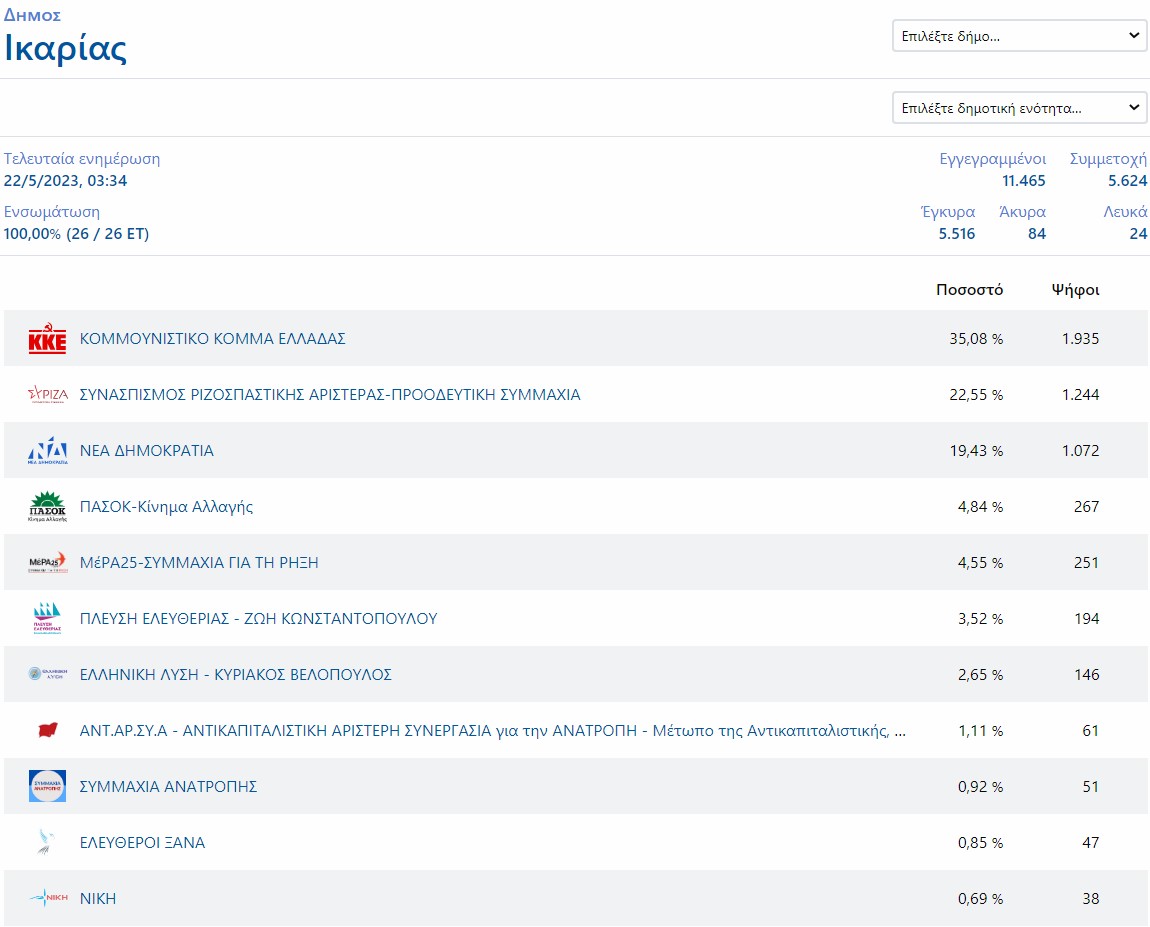This screenshot has height=927, width=1150.
Task: Click the Τελευταία ενημέρωση label
Action: click(x=81, y=158)
